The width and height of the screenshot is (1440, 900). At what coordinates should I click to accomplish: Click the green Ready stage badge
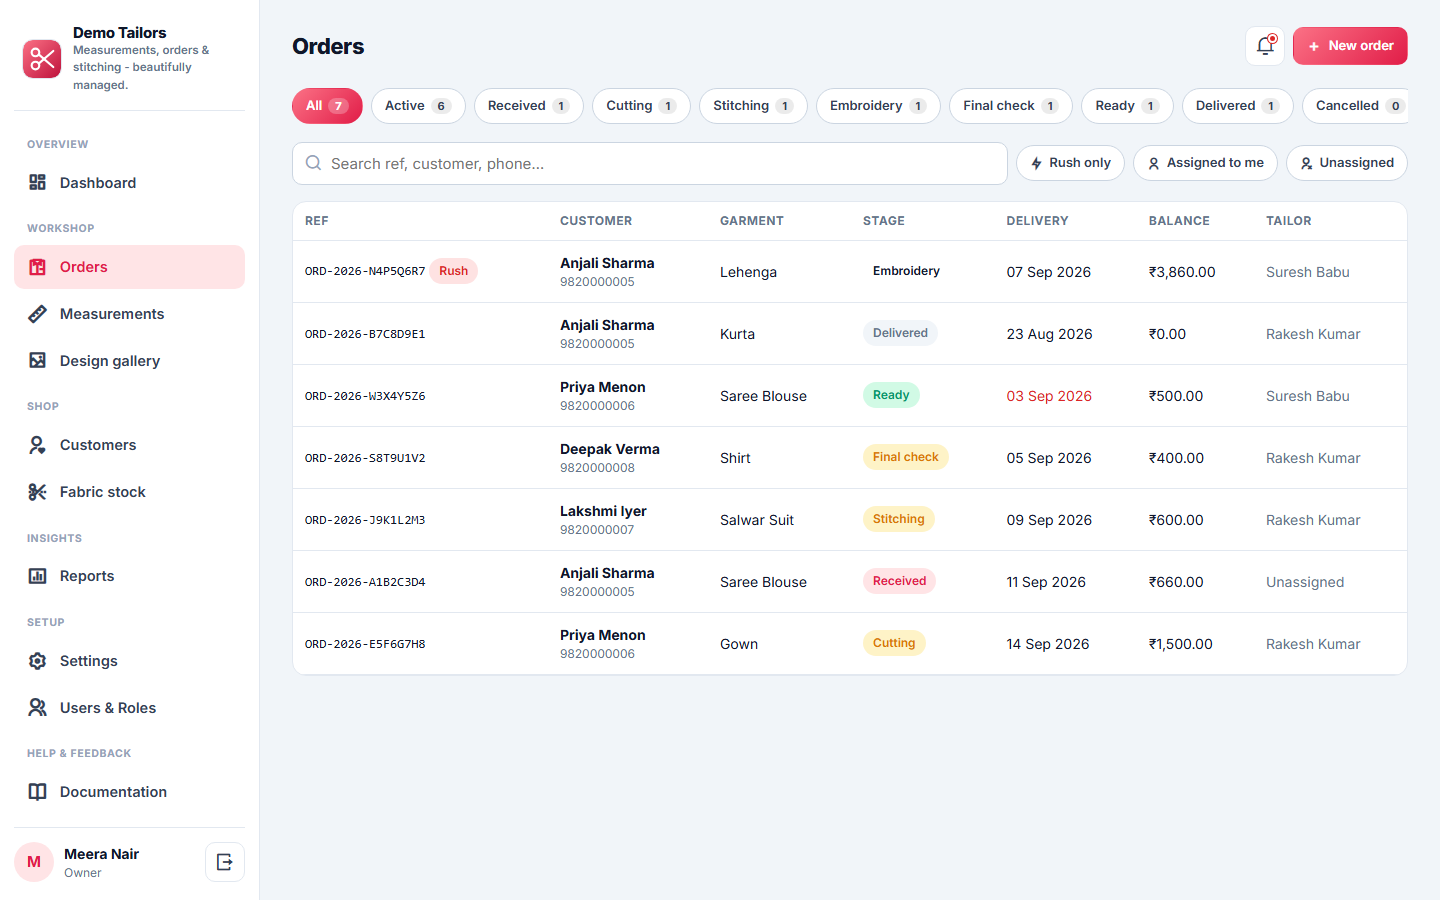pyautogui.click(x=891, y=395)
